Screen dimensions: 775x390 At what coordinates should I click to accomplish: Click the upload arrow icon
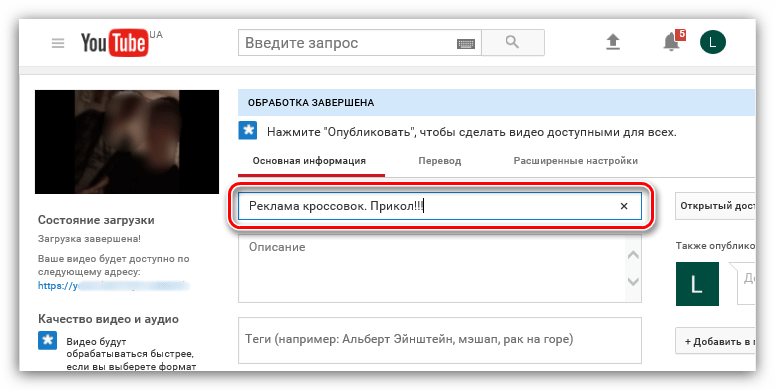[x=613, y=42]
